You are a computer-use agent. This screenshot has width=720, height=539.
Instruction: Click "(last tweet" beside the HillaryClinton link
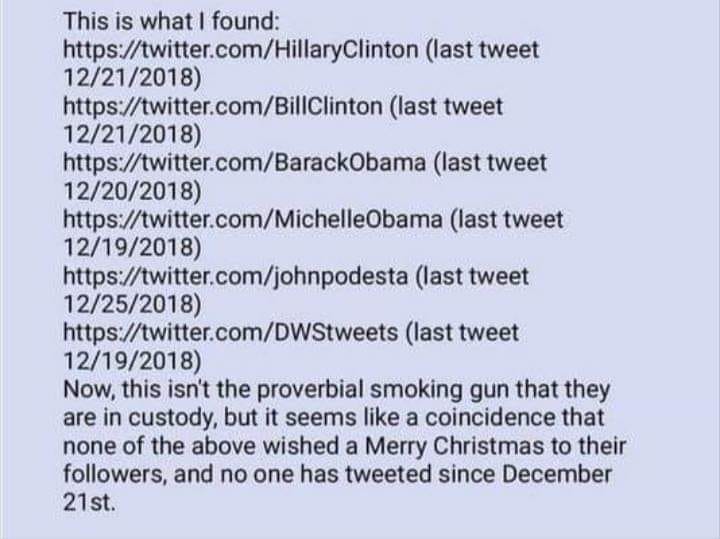coord(481,48)
